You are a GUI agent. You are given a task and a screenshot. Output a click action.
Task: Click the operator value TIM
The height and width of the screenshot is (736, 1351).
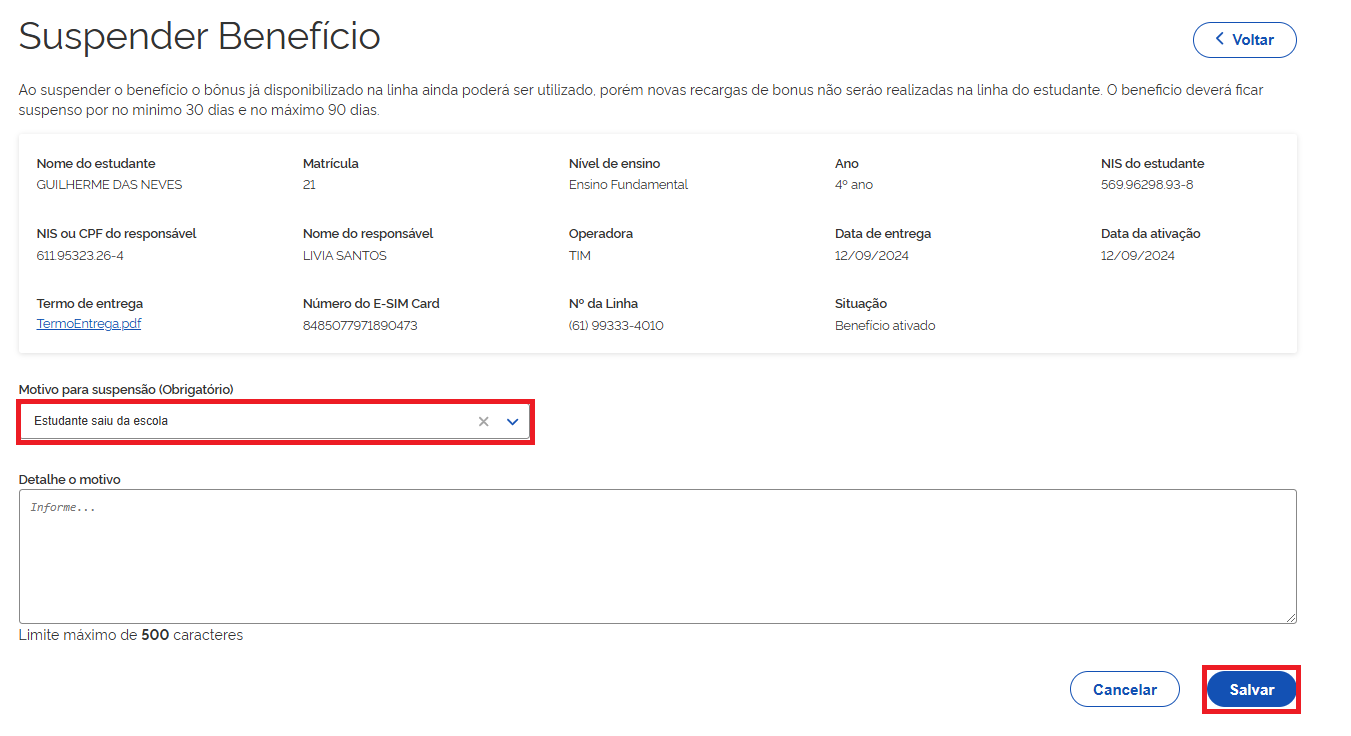[580, 256]
